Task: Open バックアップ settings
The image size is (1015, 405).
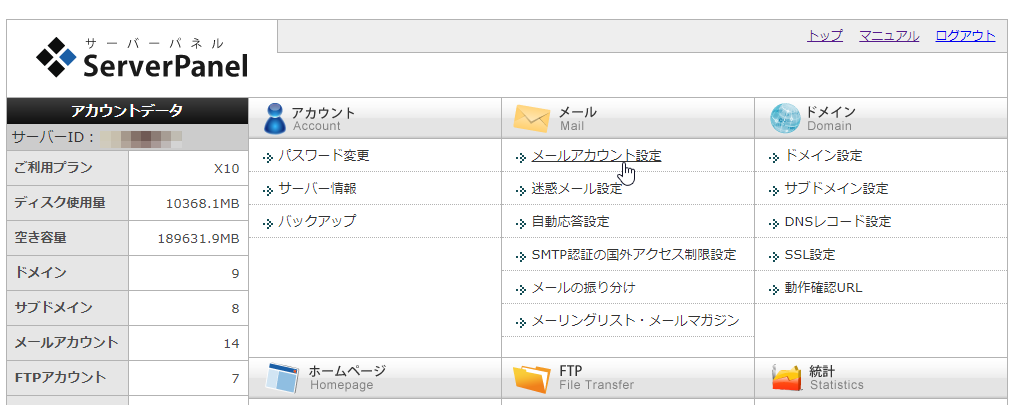Action: tap(317, 221)
